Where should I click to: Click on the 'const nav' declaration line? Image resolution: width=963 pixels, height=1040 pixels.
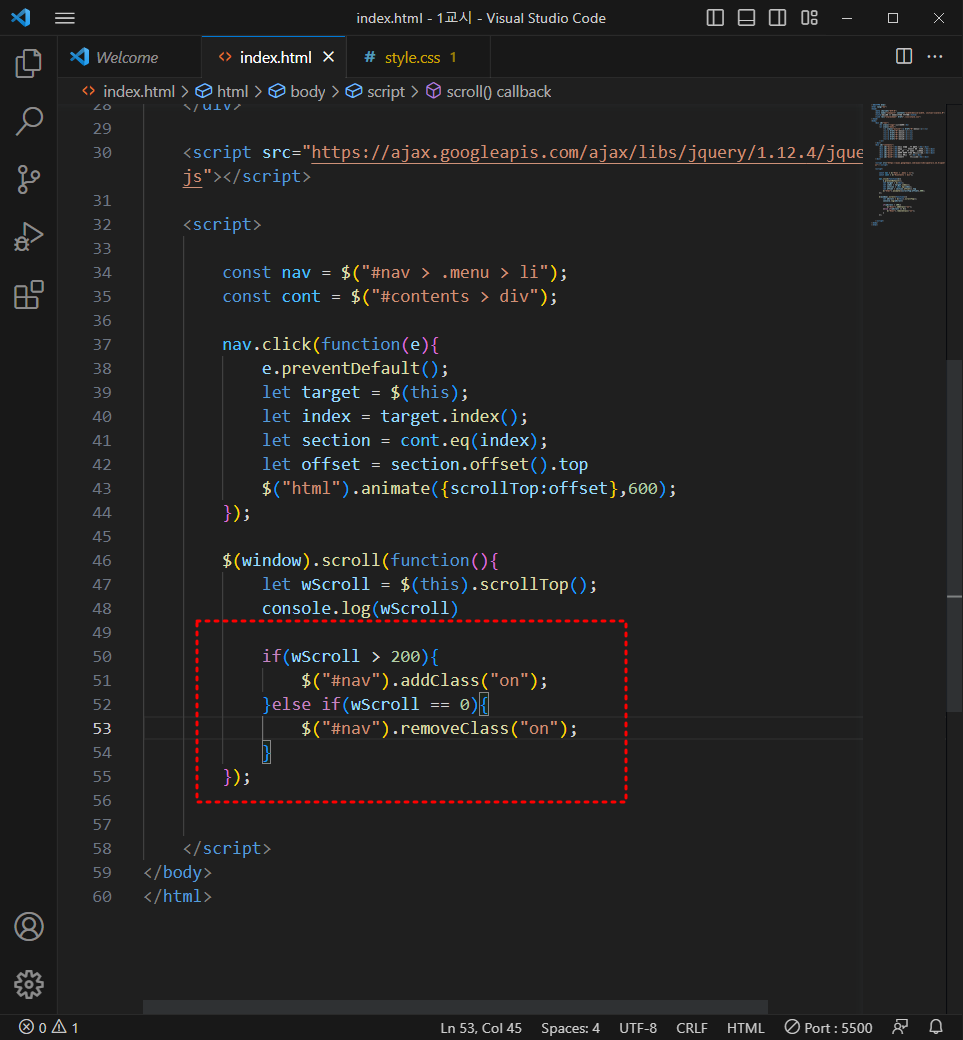tap(395, 273)
